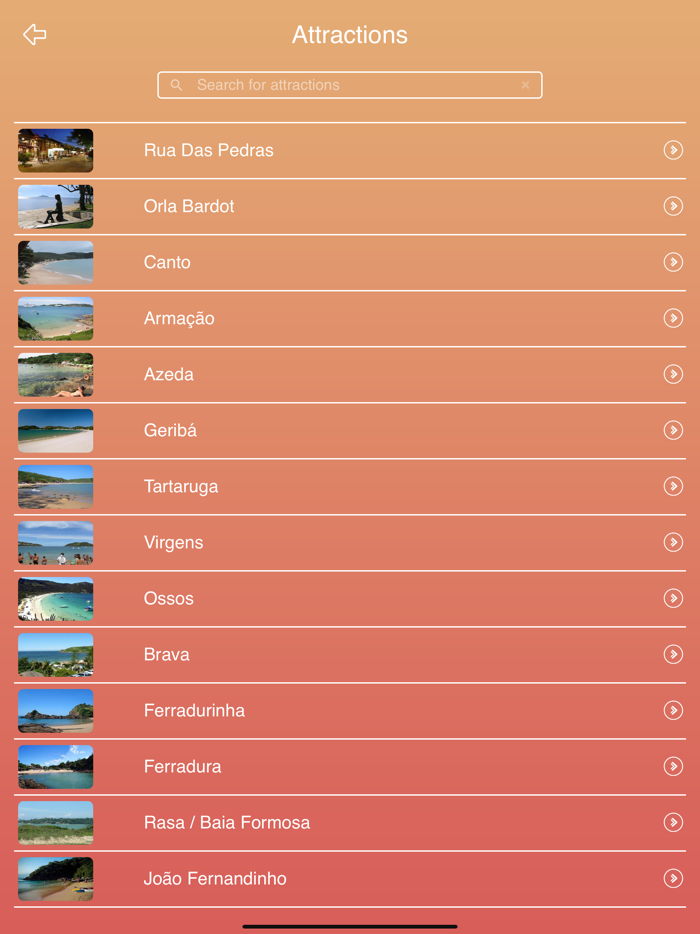
Task: Open details arrow for Ossos
Action: (x=672, y=599)
